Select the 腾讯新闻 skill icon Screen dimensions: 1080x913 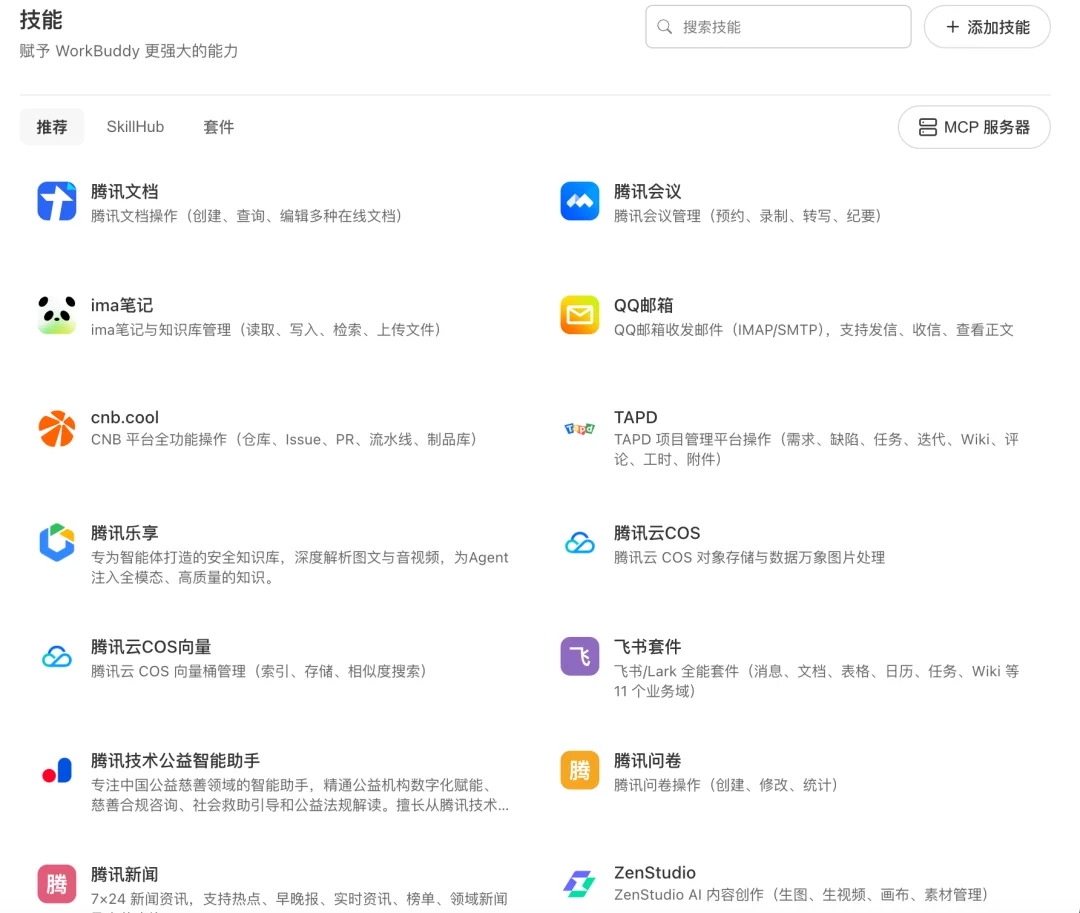56,882
